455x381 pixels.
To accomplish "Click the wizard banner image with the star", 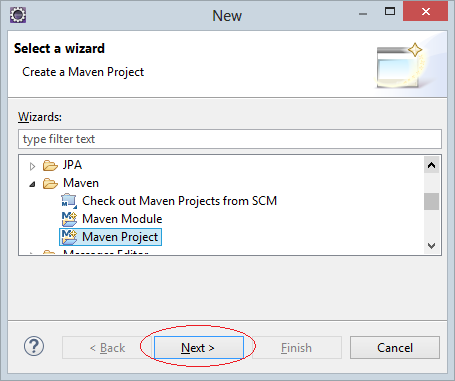I will pos(402,65).
